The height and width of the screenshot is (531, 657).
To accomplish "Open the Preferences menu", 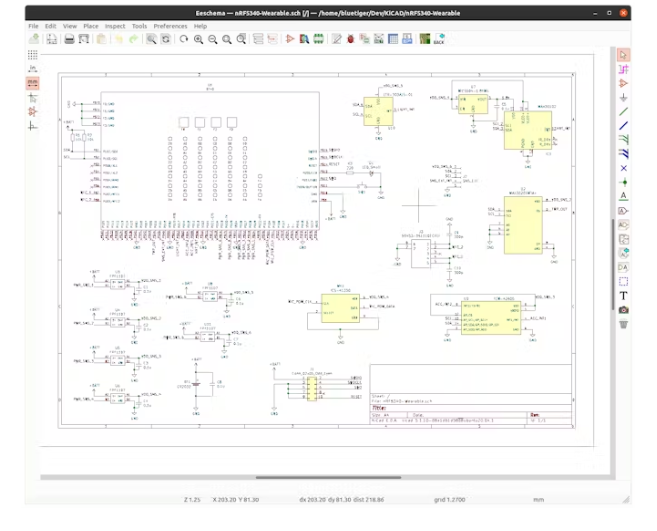I will coord(170,25).
